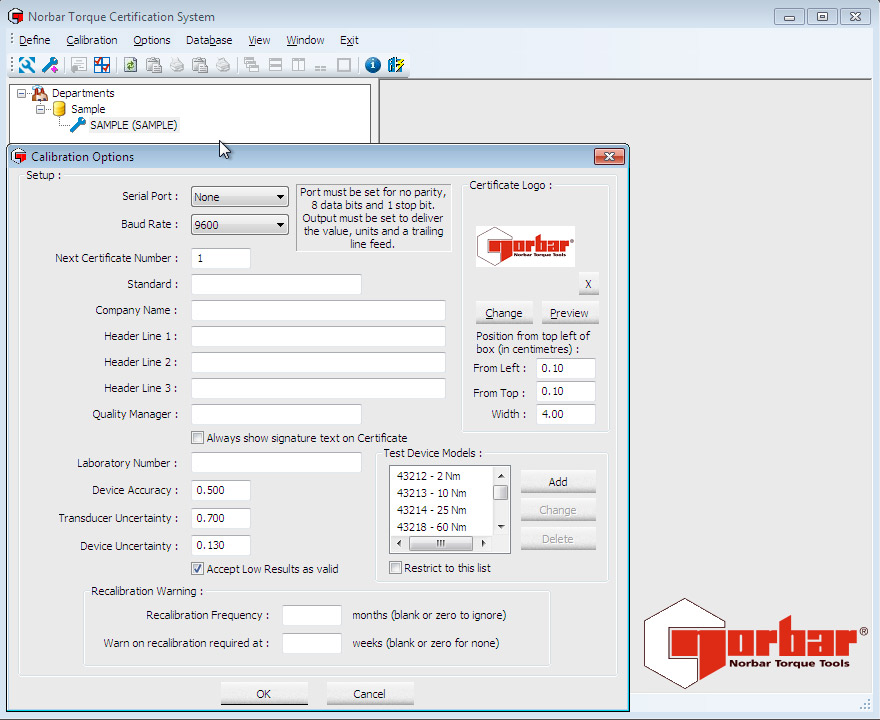Collapse the Departments tree node
This screenshot has height=720, width=880.
click(21, 93)
